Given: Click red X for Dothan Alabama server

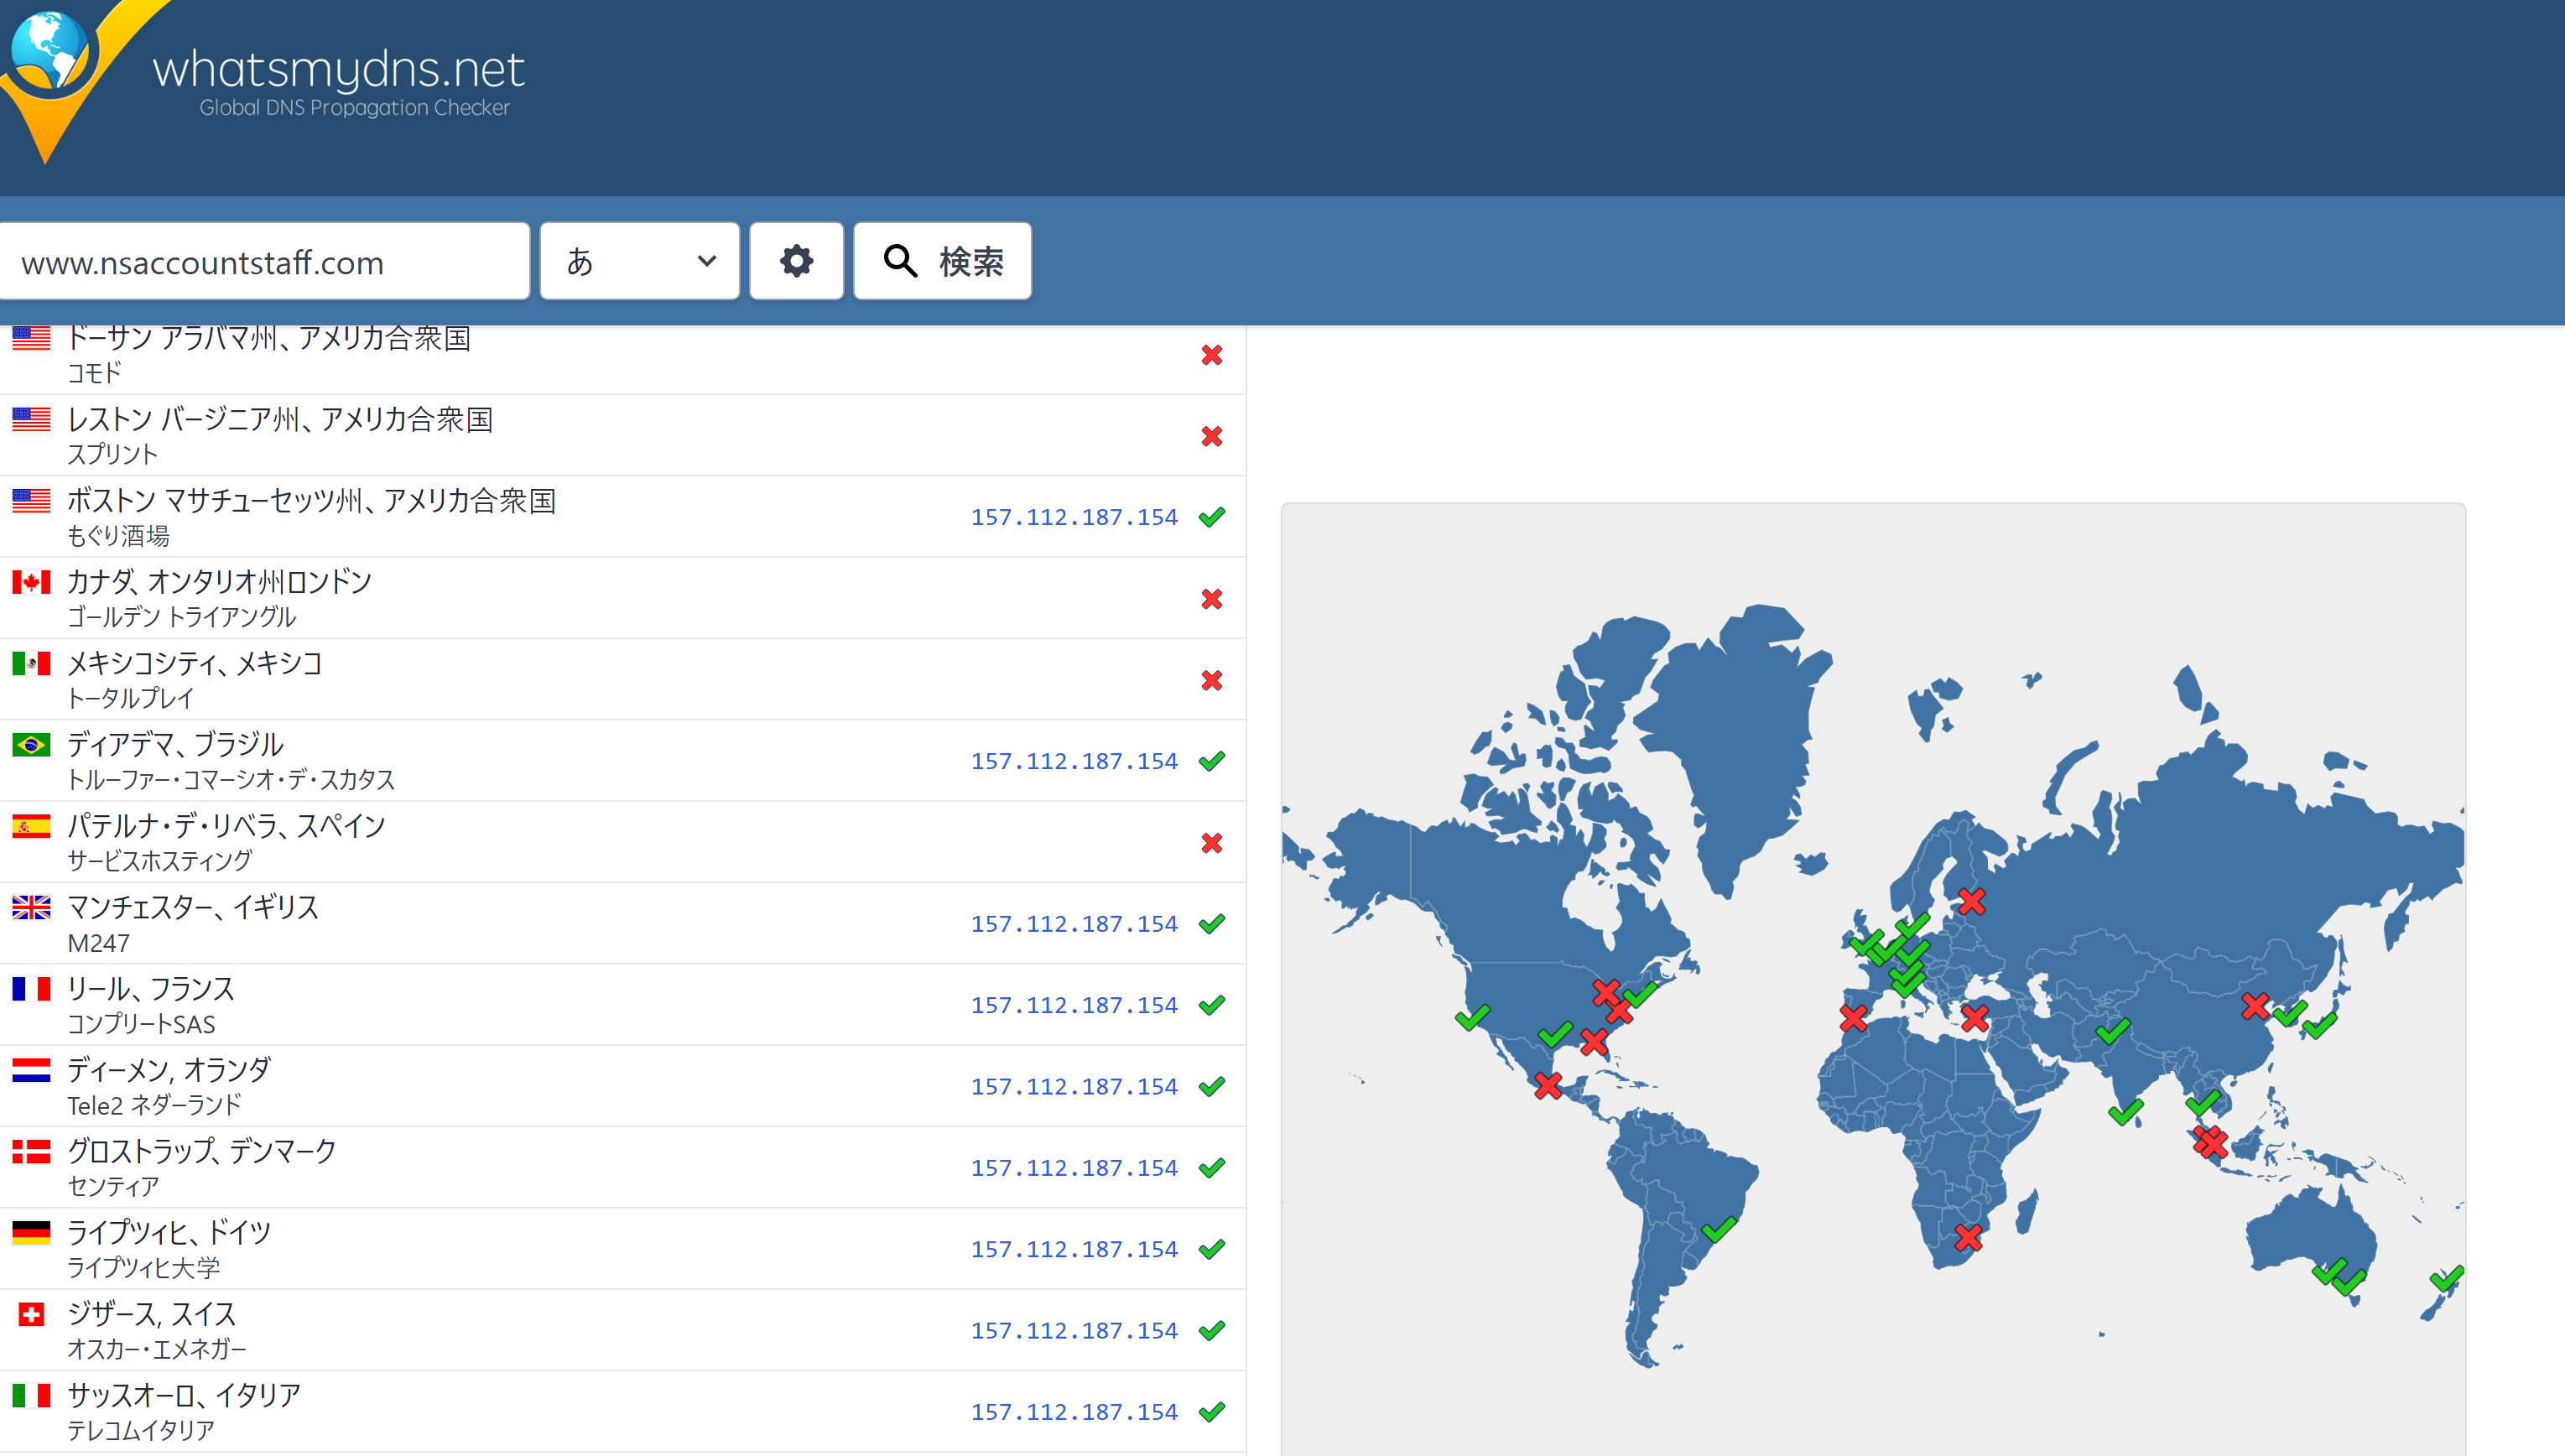Looking at the screenshot, I should pos(1211,355).
